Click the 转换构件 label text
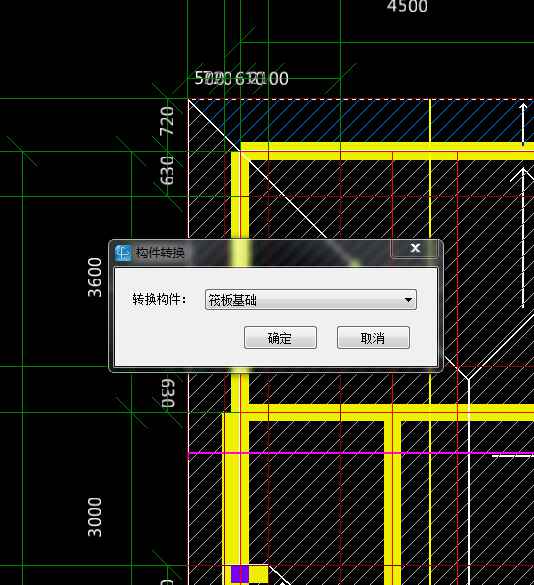Screen dimensions: 534x585 pos(159,299)
